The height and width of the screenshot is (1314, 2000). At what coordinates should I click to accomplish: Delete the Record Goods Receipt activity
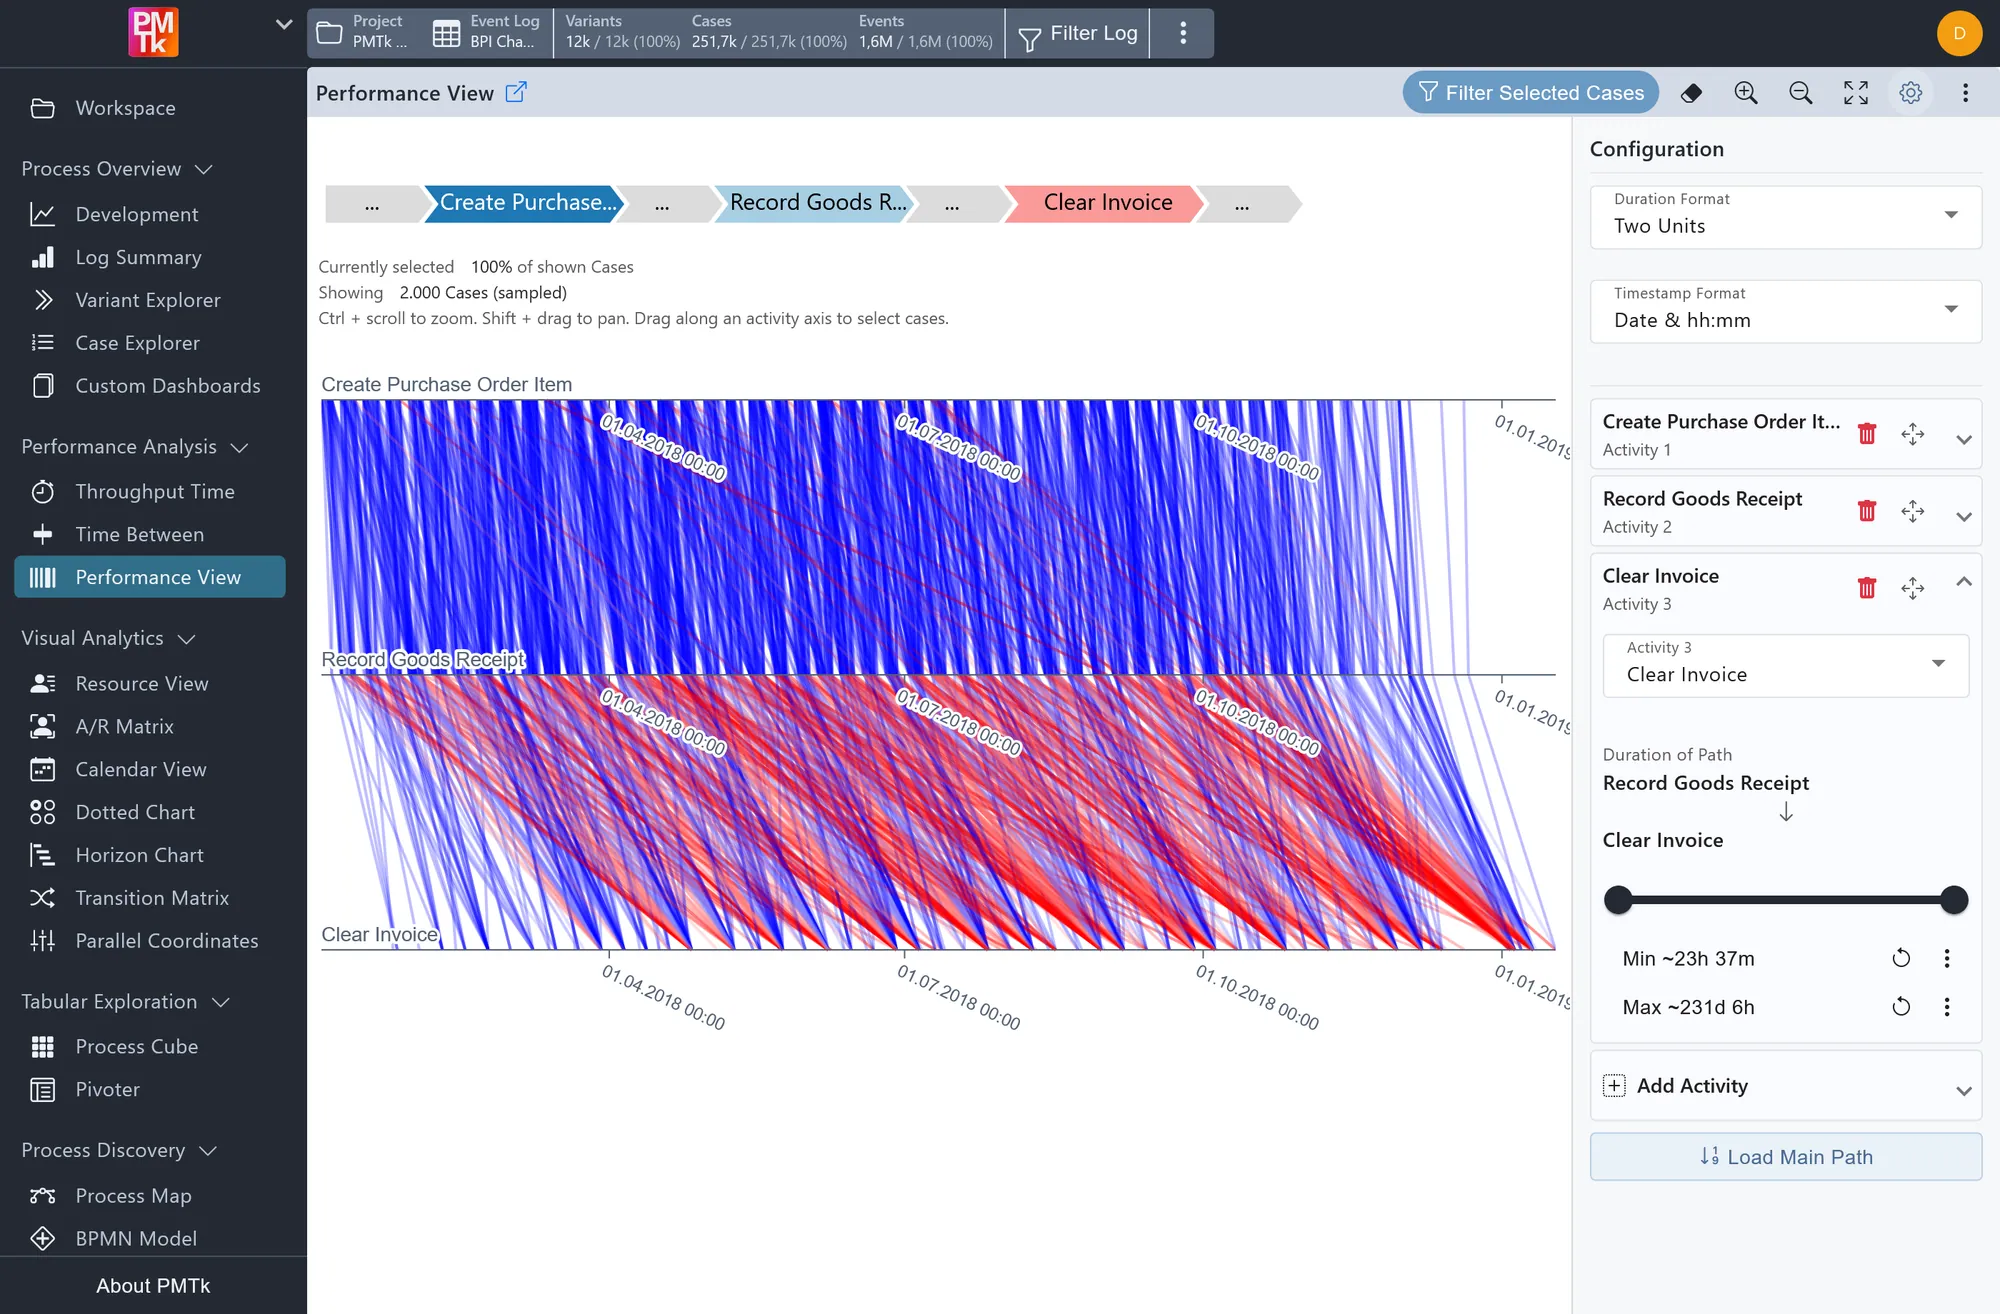1867,511
